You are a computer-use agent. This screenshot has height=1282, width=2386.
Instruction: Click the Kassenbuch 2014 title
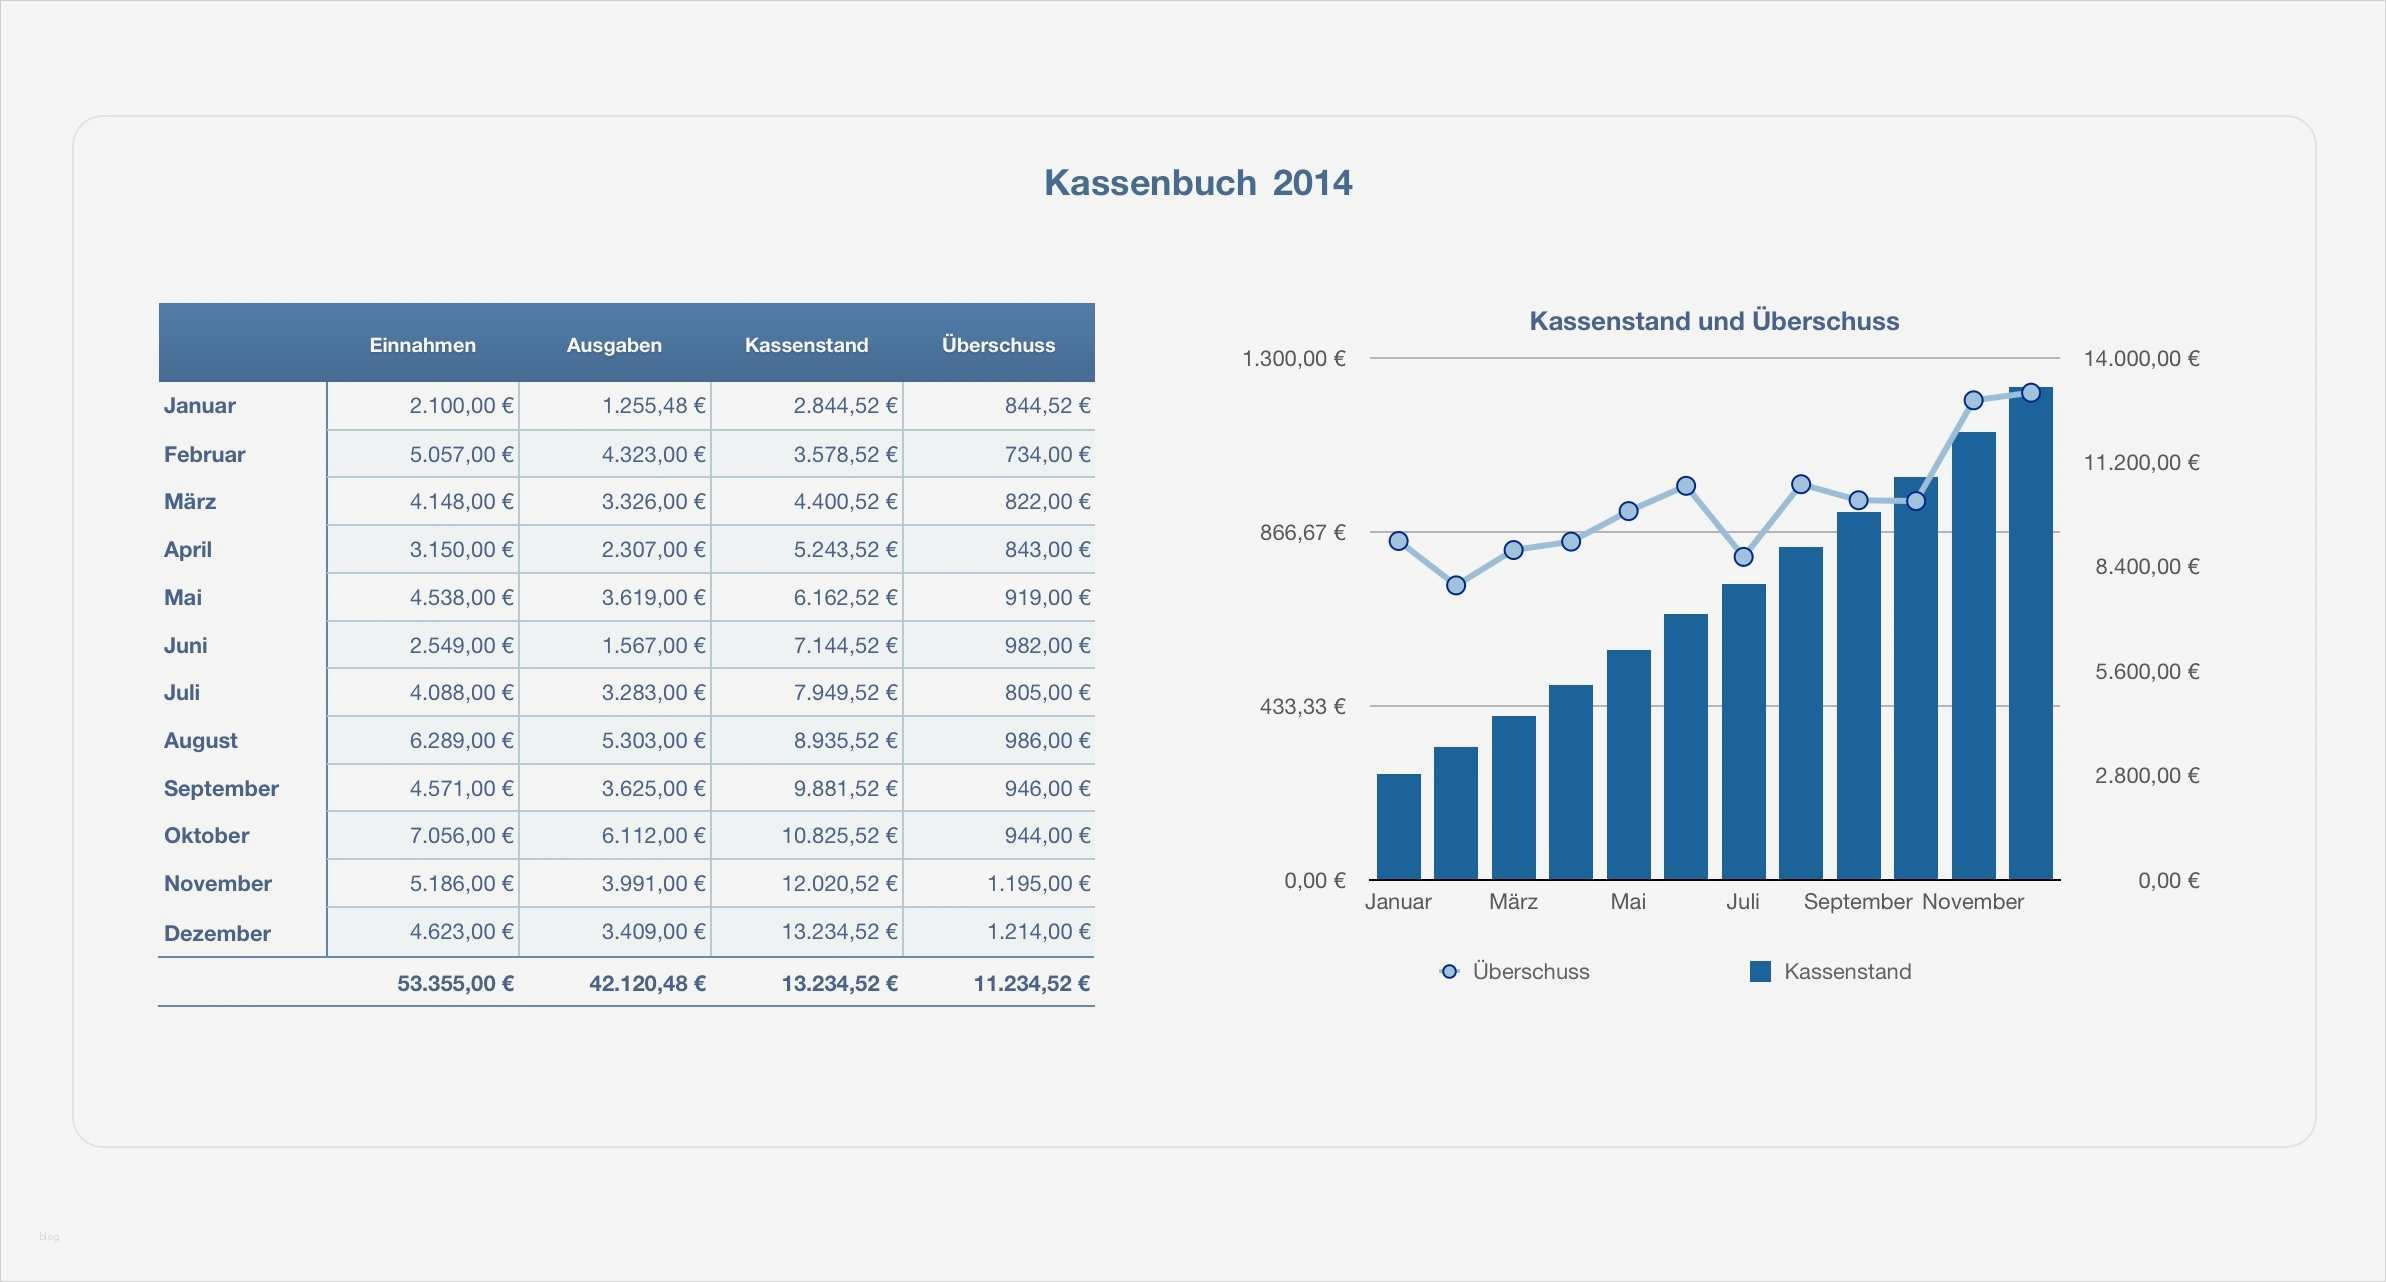(x=1198, y=183)
